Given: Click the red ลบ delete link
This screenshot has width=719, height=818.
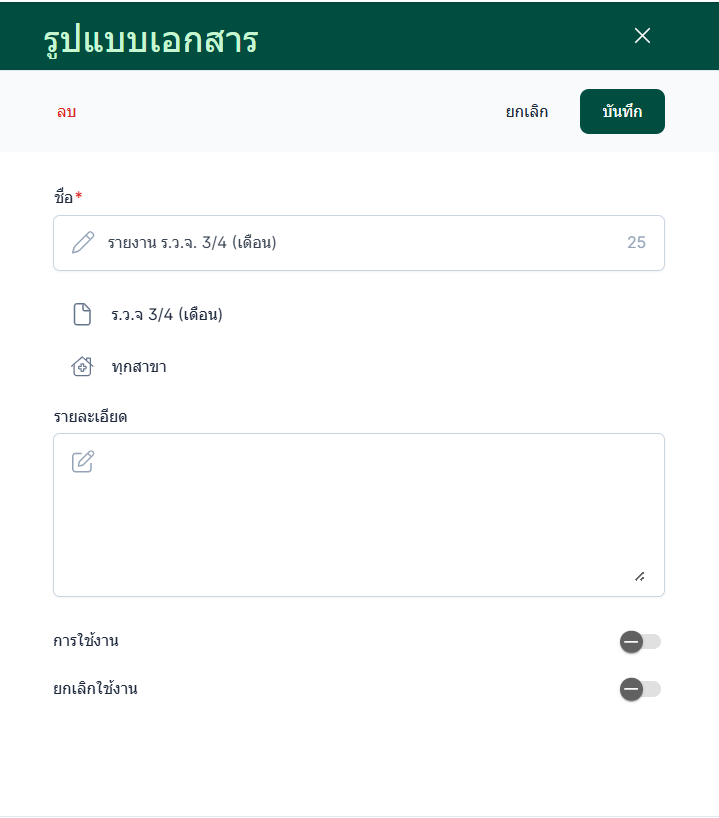Looking at the screenshot, I should (x=66, y=112).
